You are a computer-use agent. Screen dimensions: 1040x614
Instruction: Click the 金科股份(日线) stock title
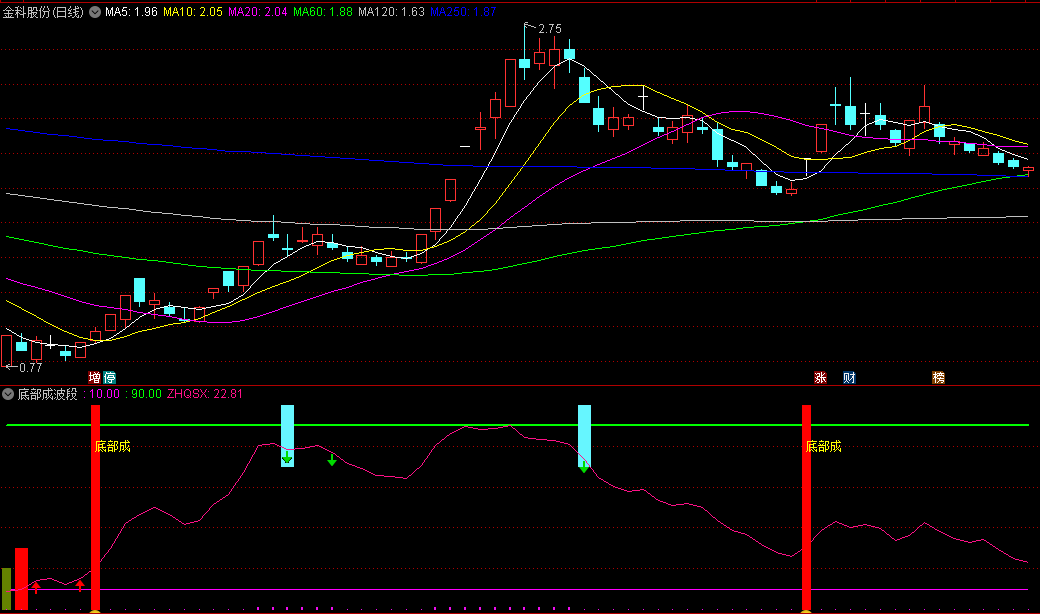tap(43, 12)
